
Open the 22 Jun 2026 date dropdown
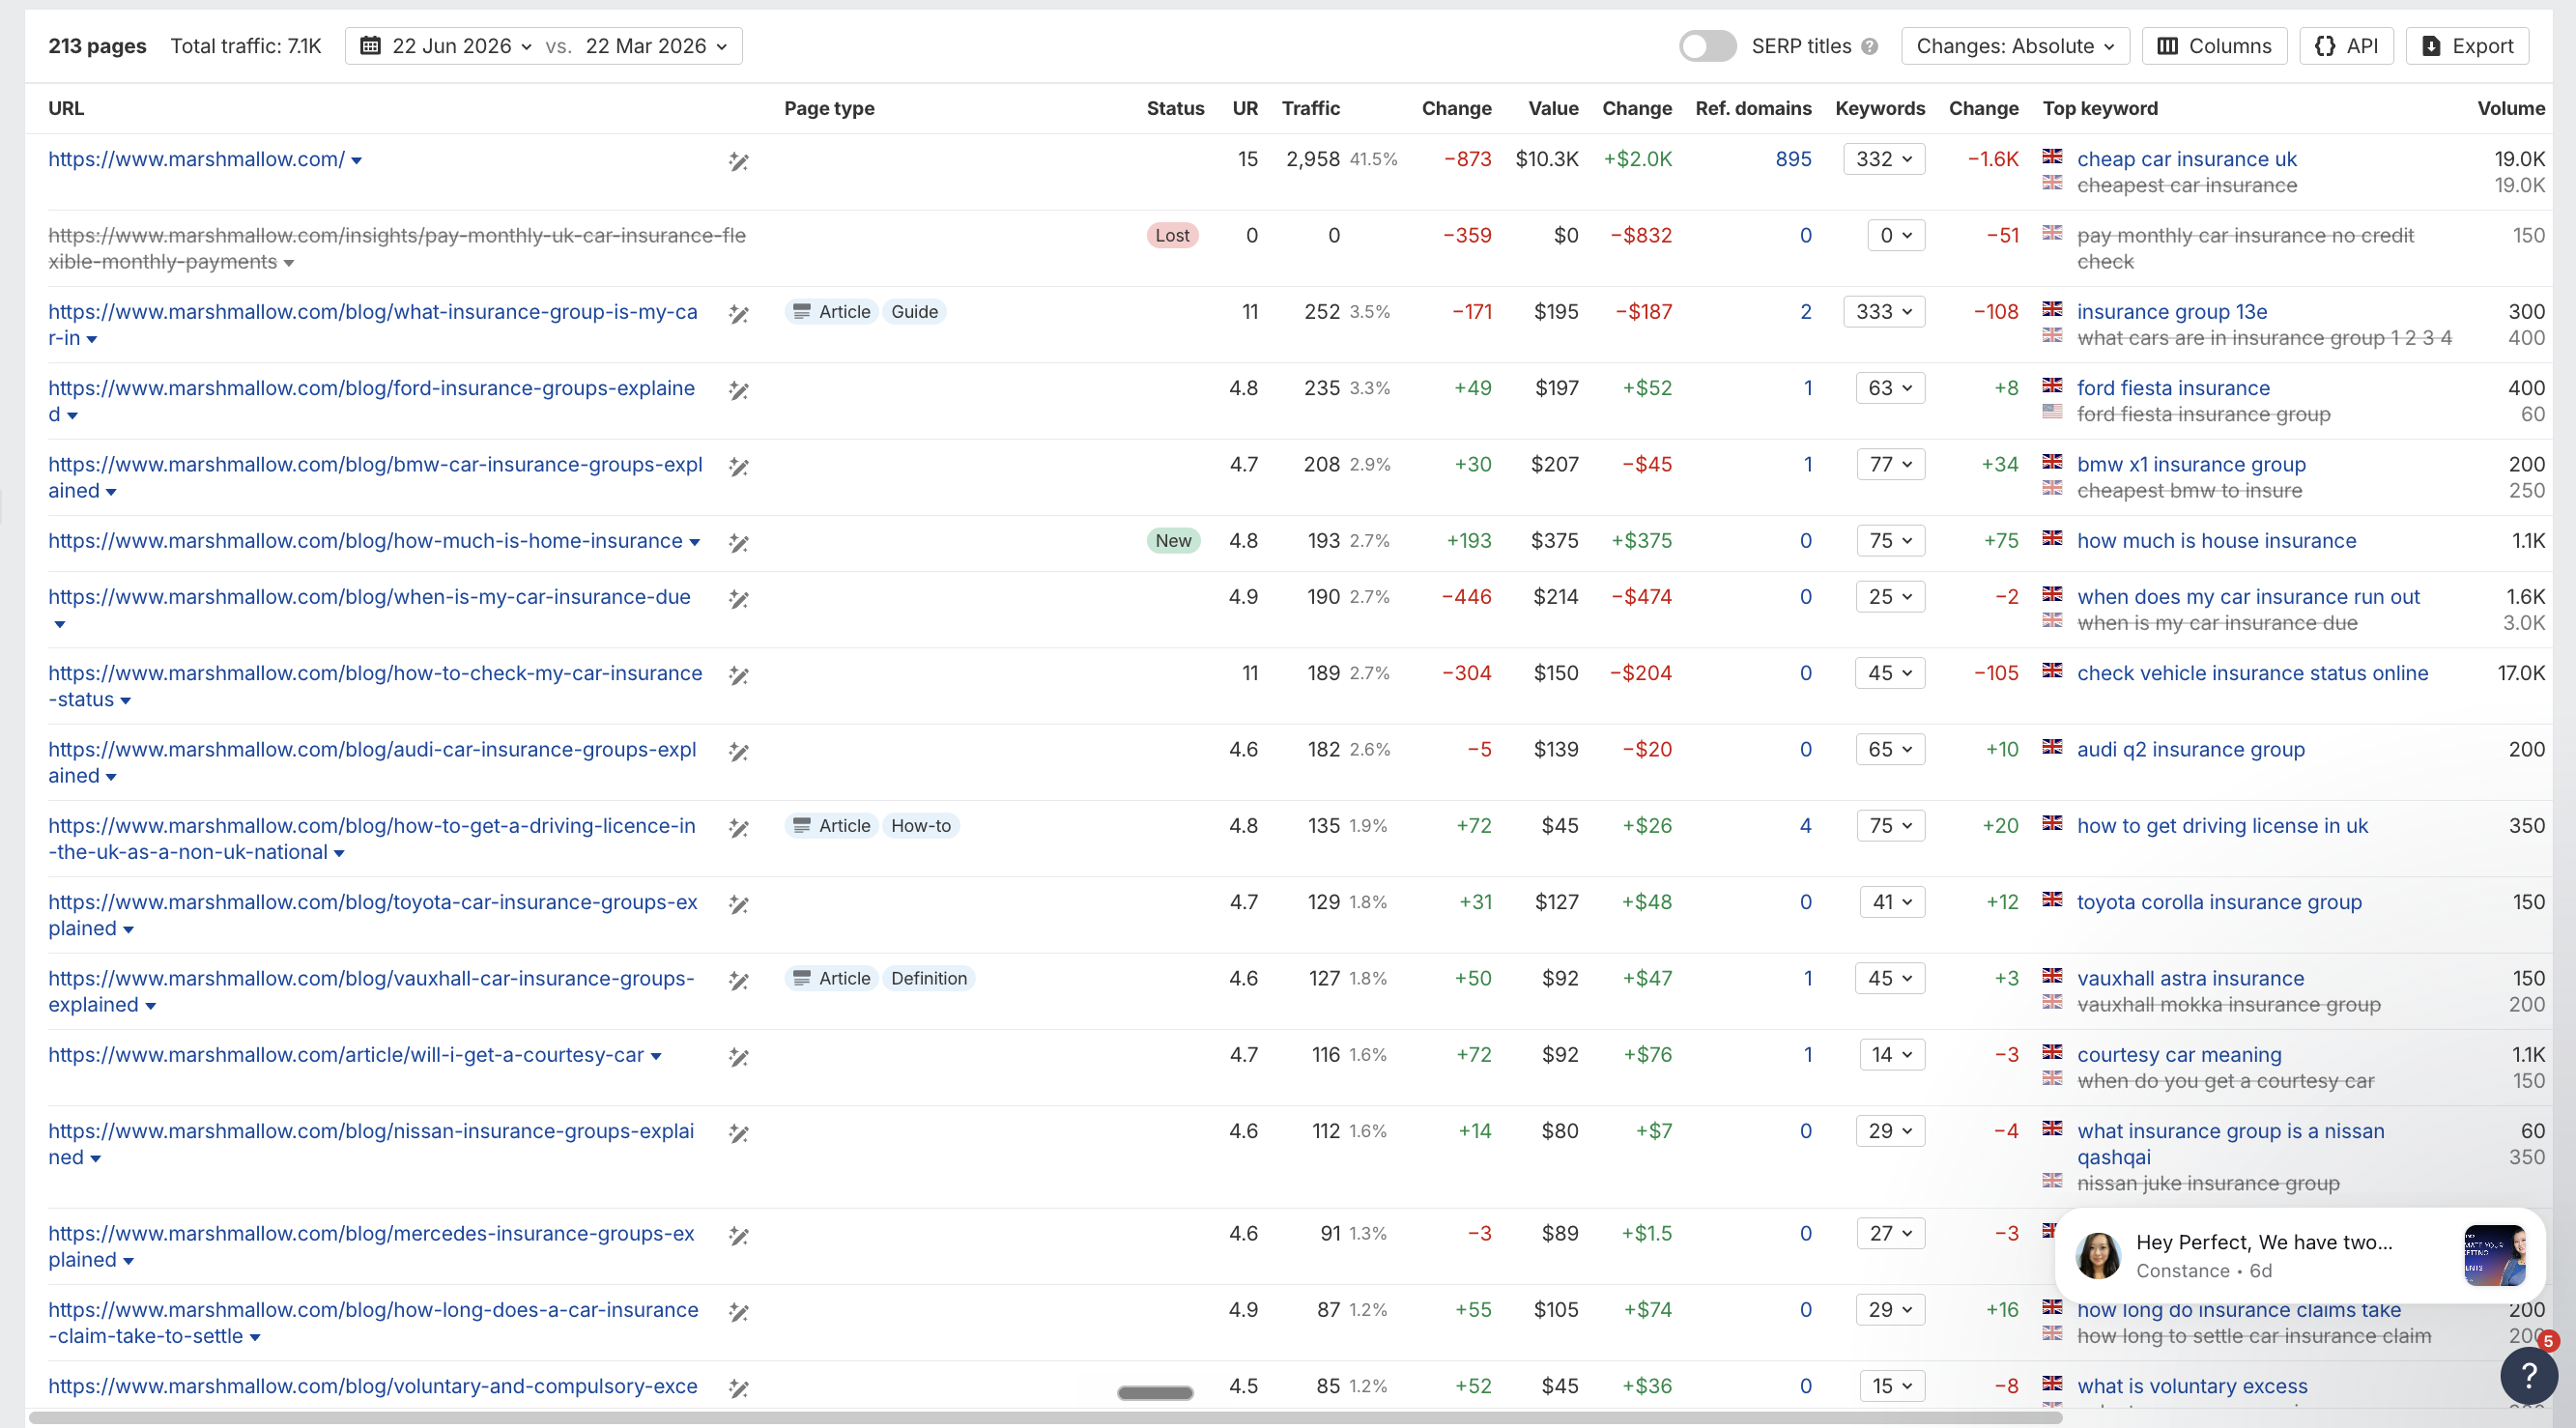[x=461, y=46]
